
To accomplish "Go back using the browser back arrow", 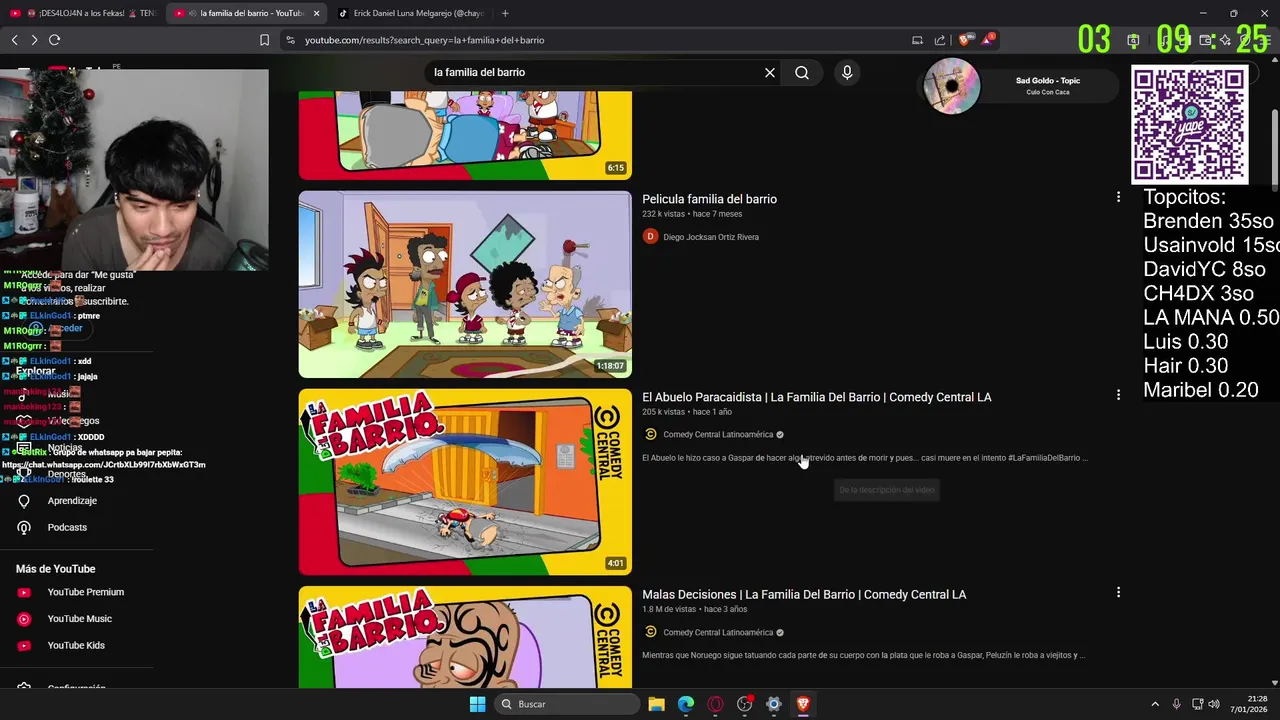I will point(14,40).
